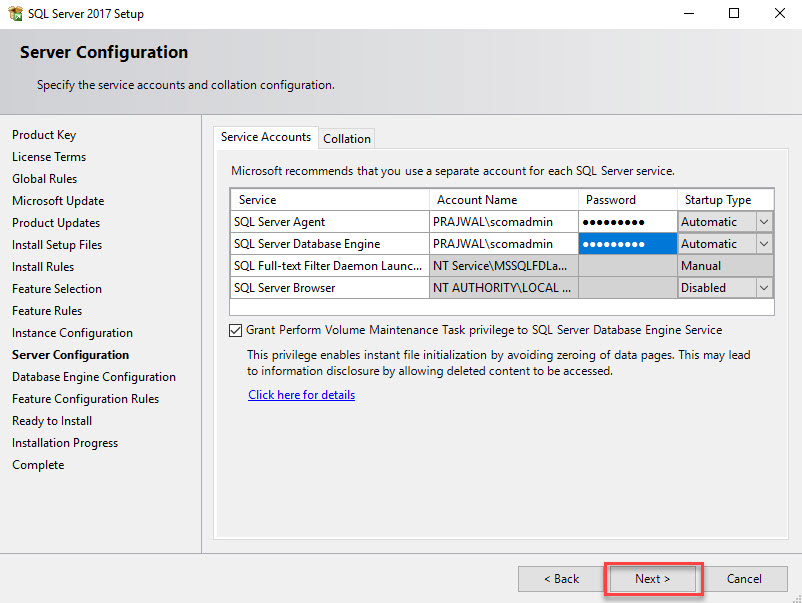
Task: Click SQL Server Agent account name field
Action: (504, 222)
